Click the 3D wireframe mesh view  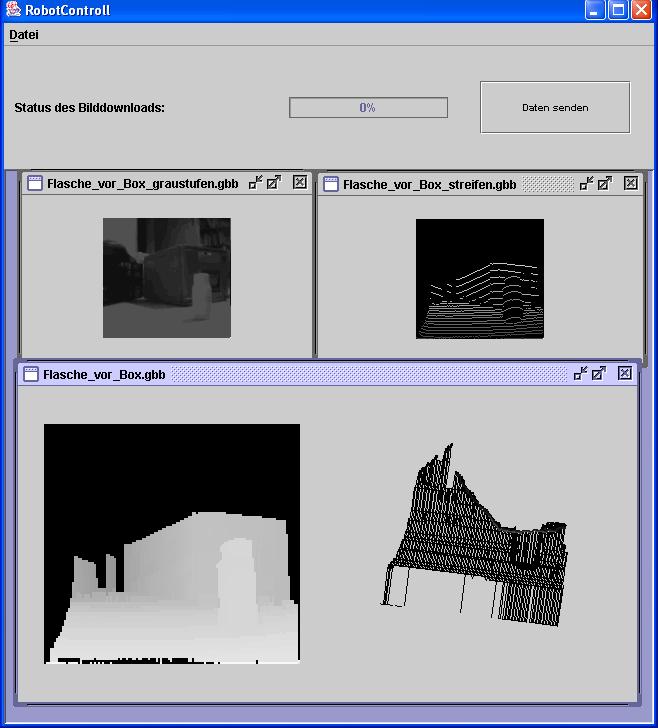[x=475, y=540]
